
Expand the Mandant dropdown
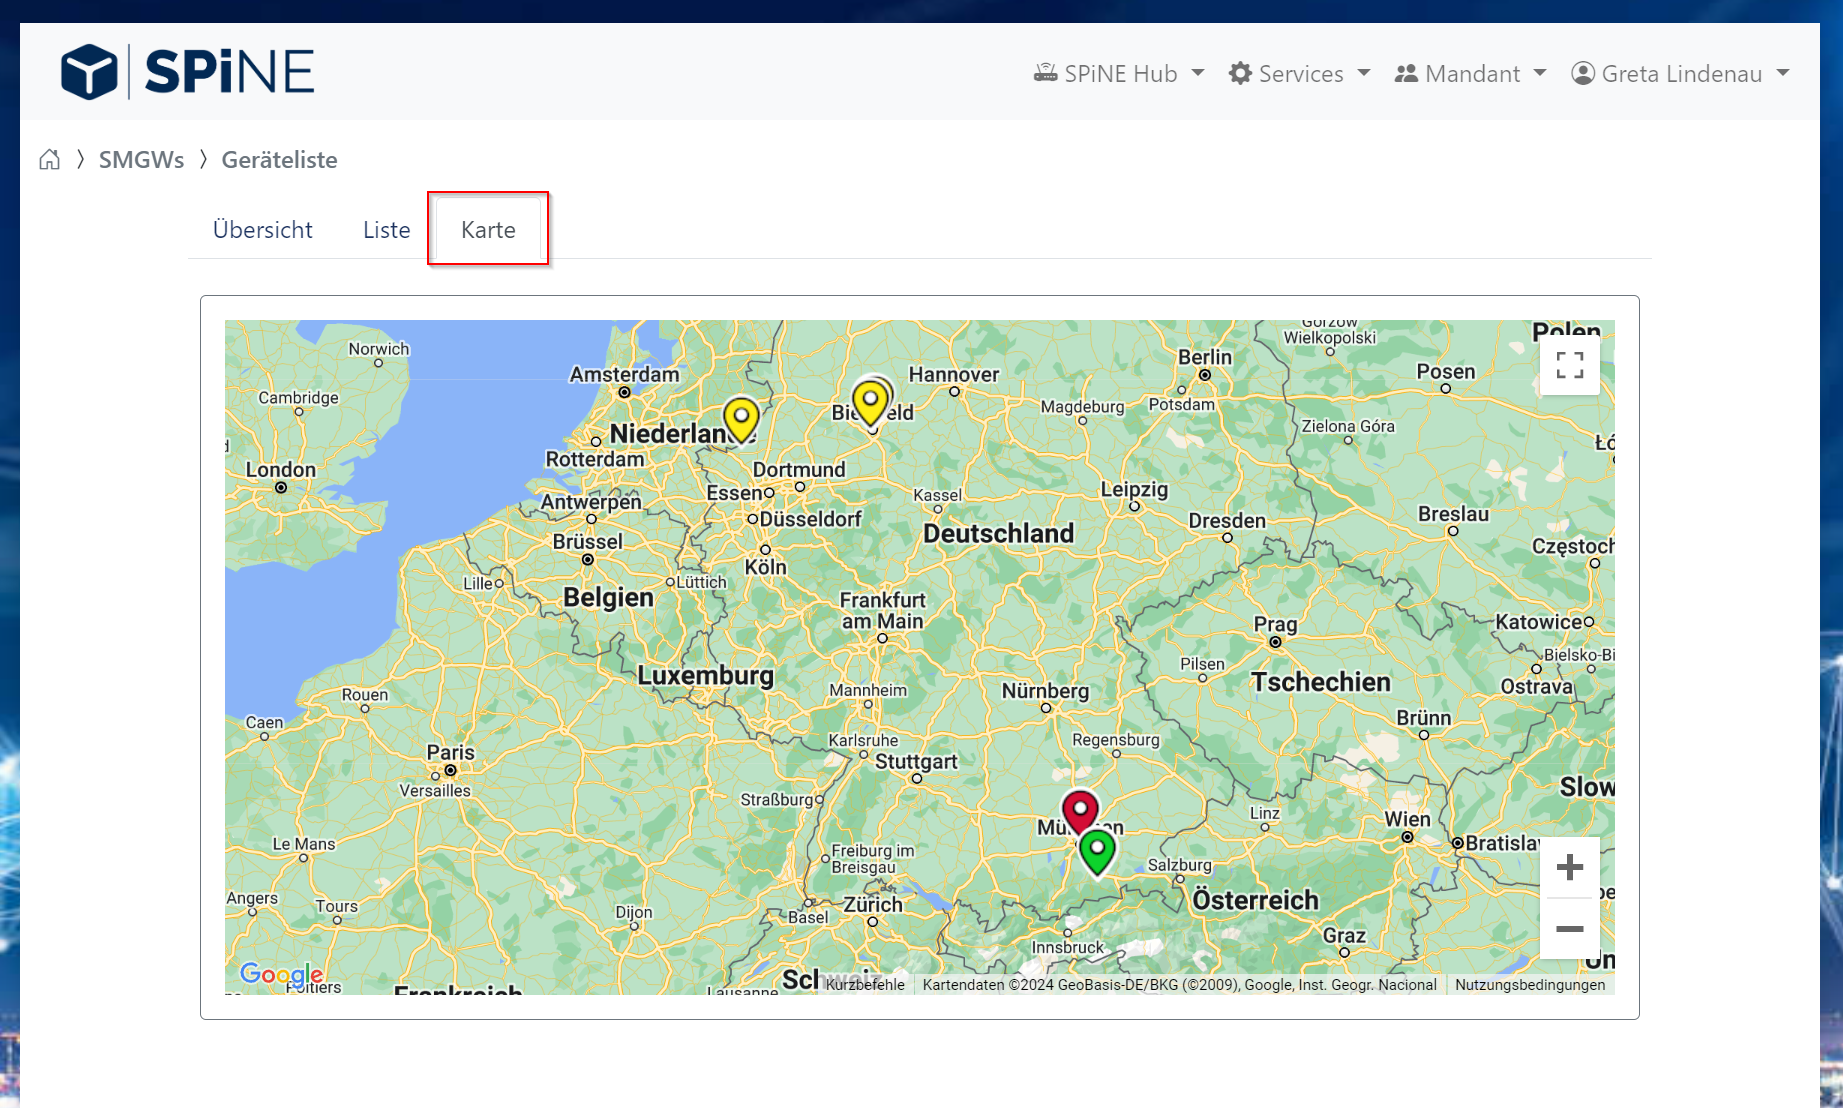(x=1470, y=74)
